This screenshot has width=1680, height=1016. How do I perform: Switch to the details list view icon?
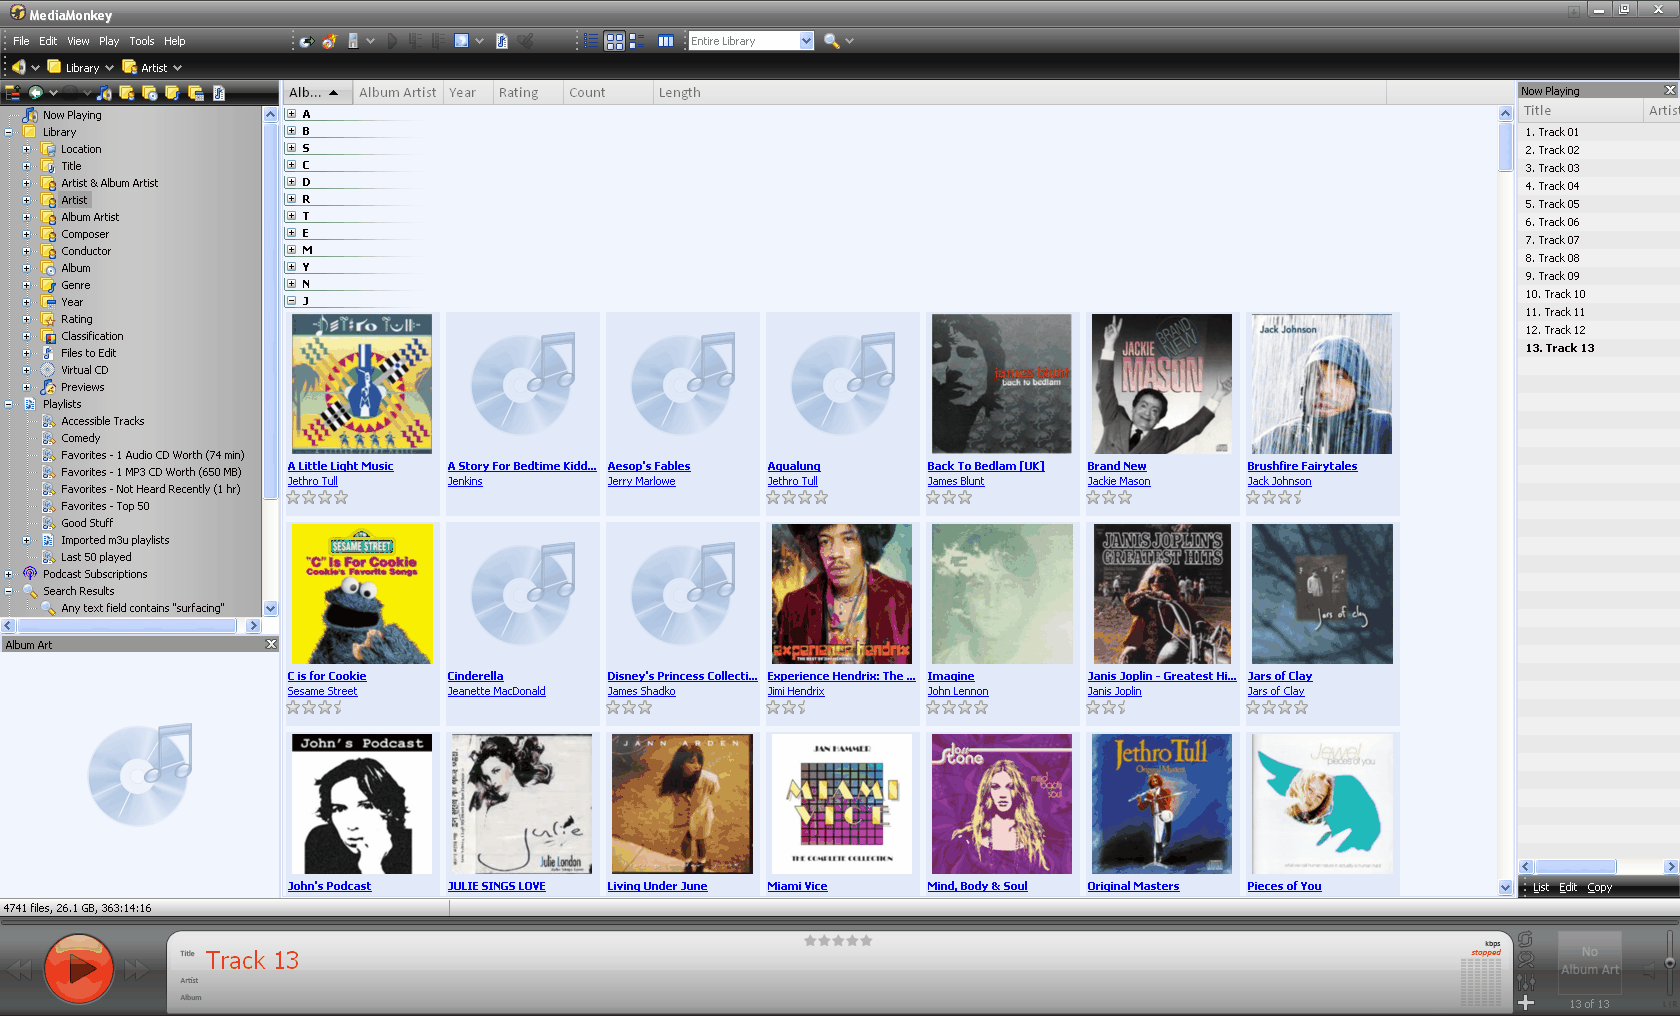tap(591, 41)
